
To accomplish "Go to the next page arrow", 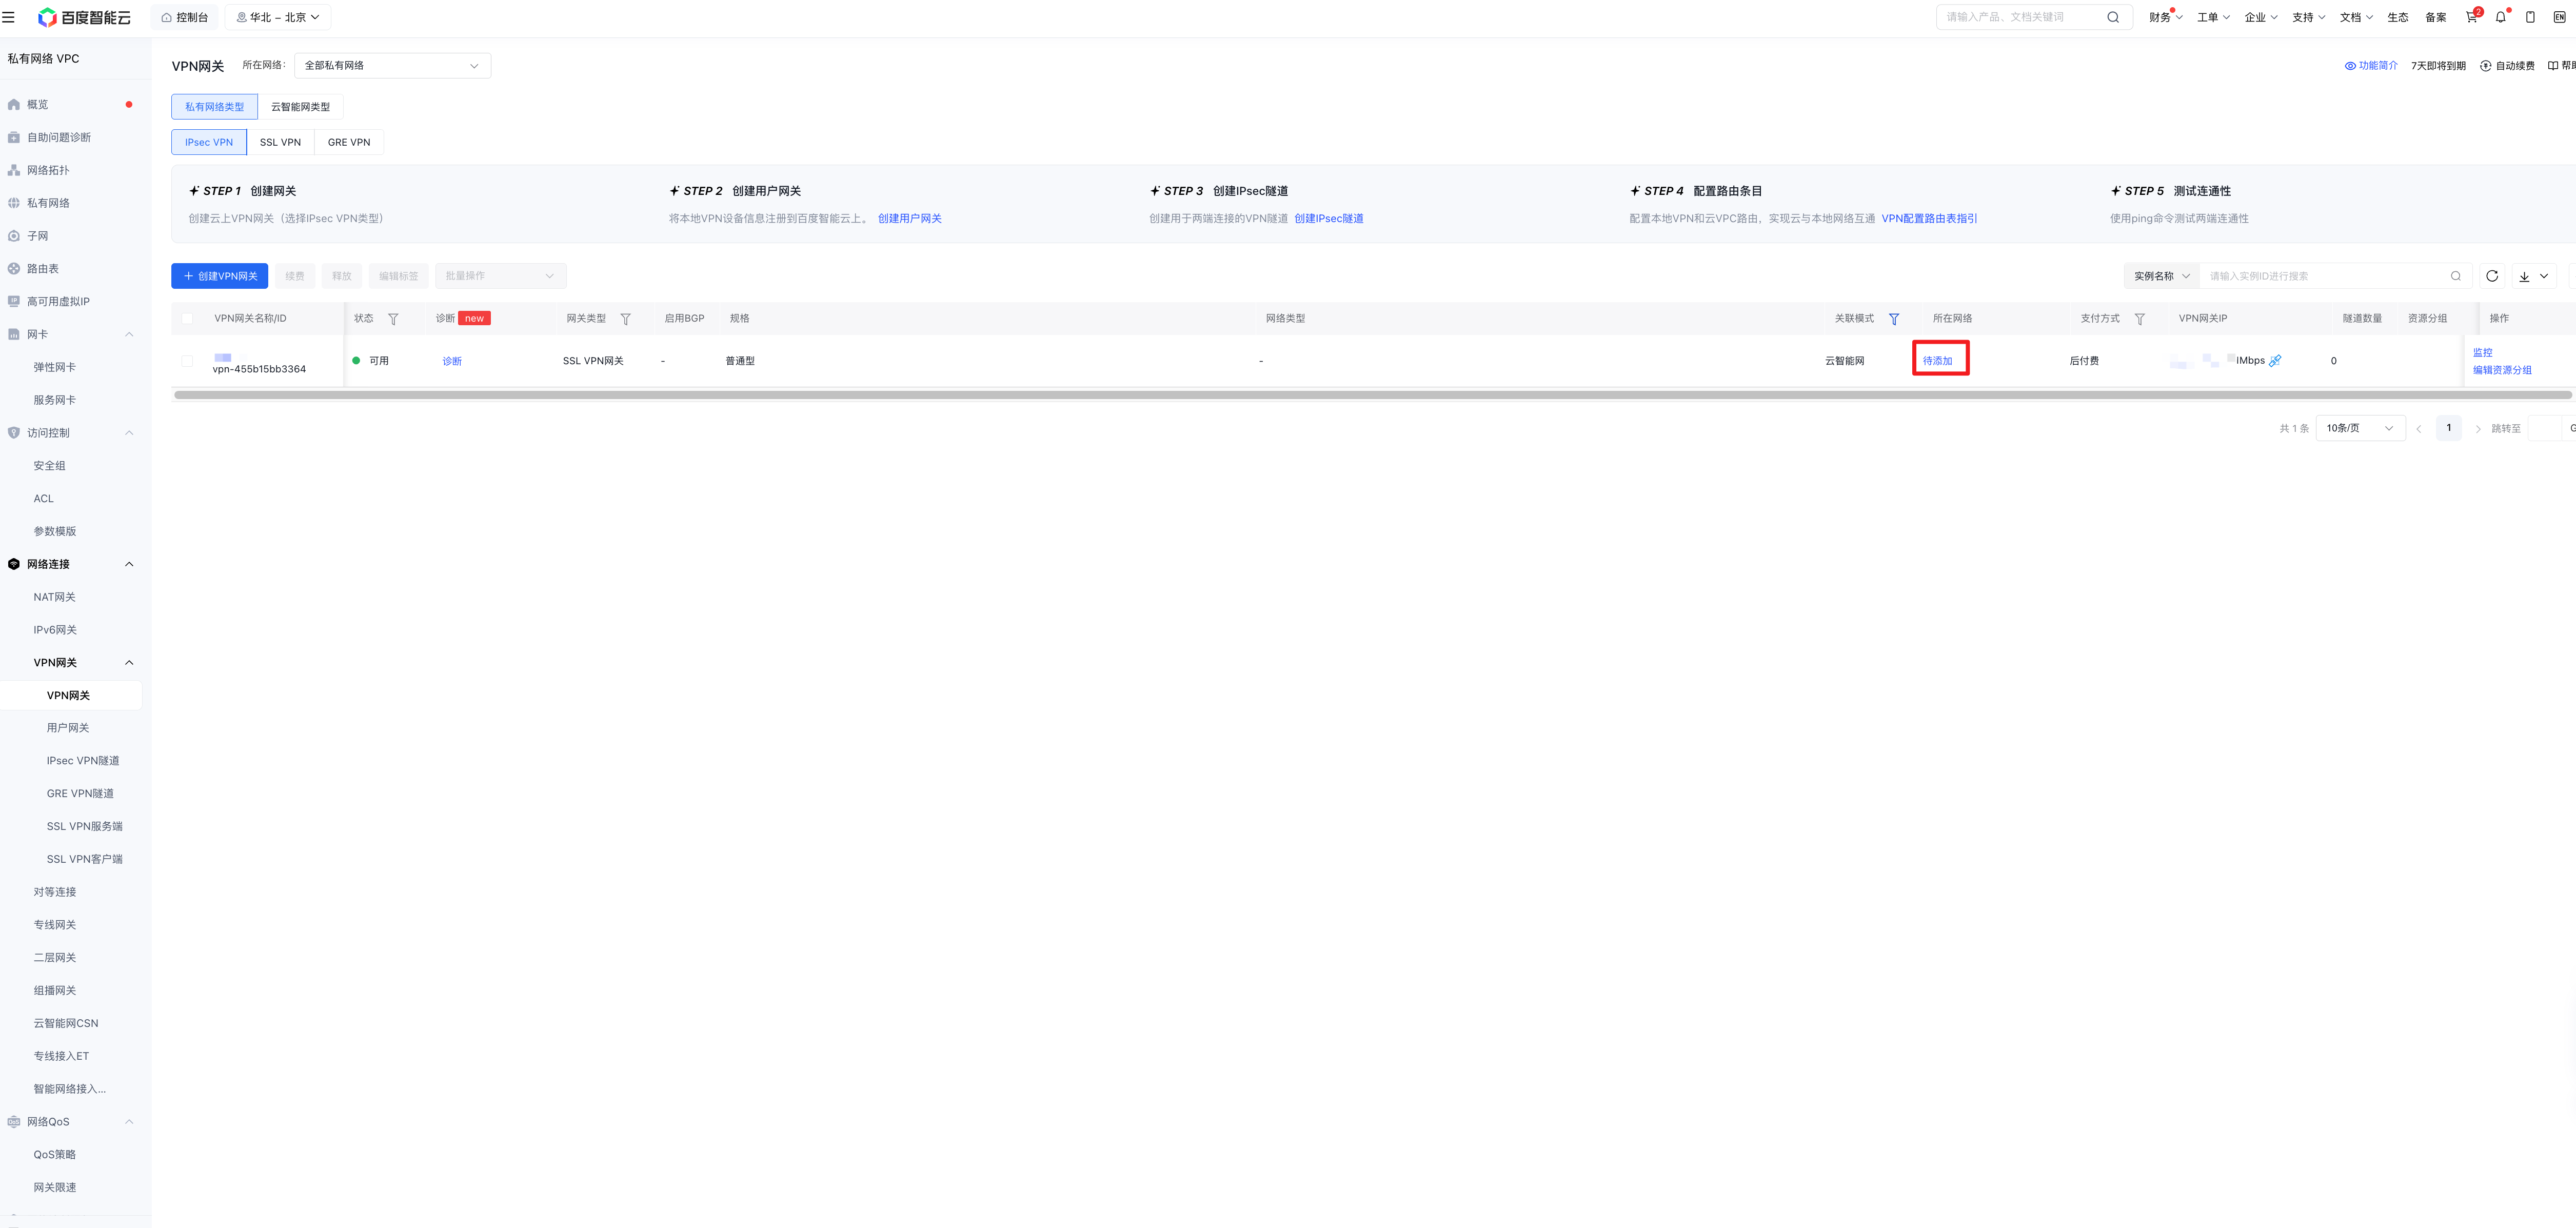I will (2477, 429).
